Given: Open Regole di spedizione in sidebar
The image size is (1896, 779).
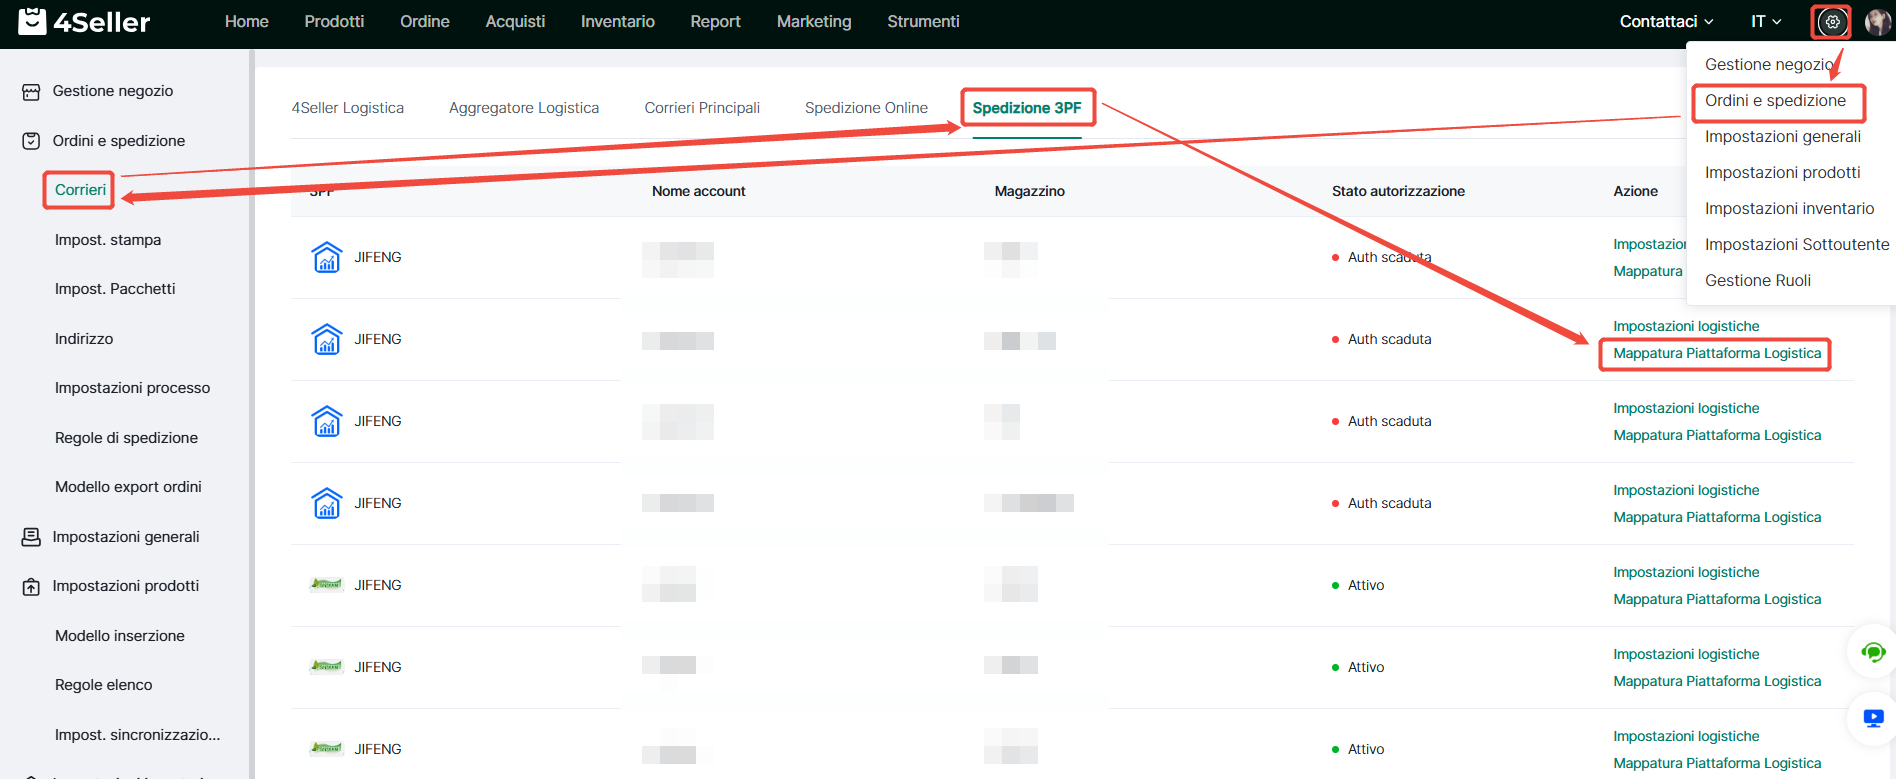Looking at the screenshot, I should [126, 438].
